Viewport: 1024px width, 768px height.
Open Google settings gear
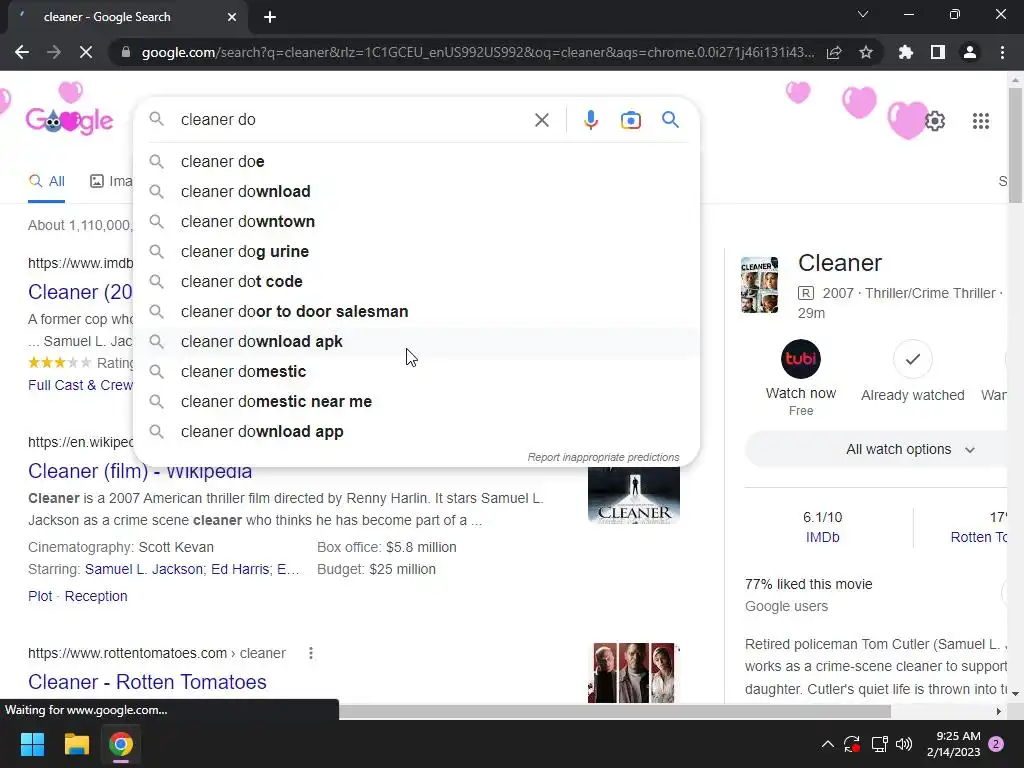coord(935,121)
